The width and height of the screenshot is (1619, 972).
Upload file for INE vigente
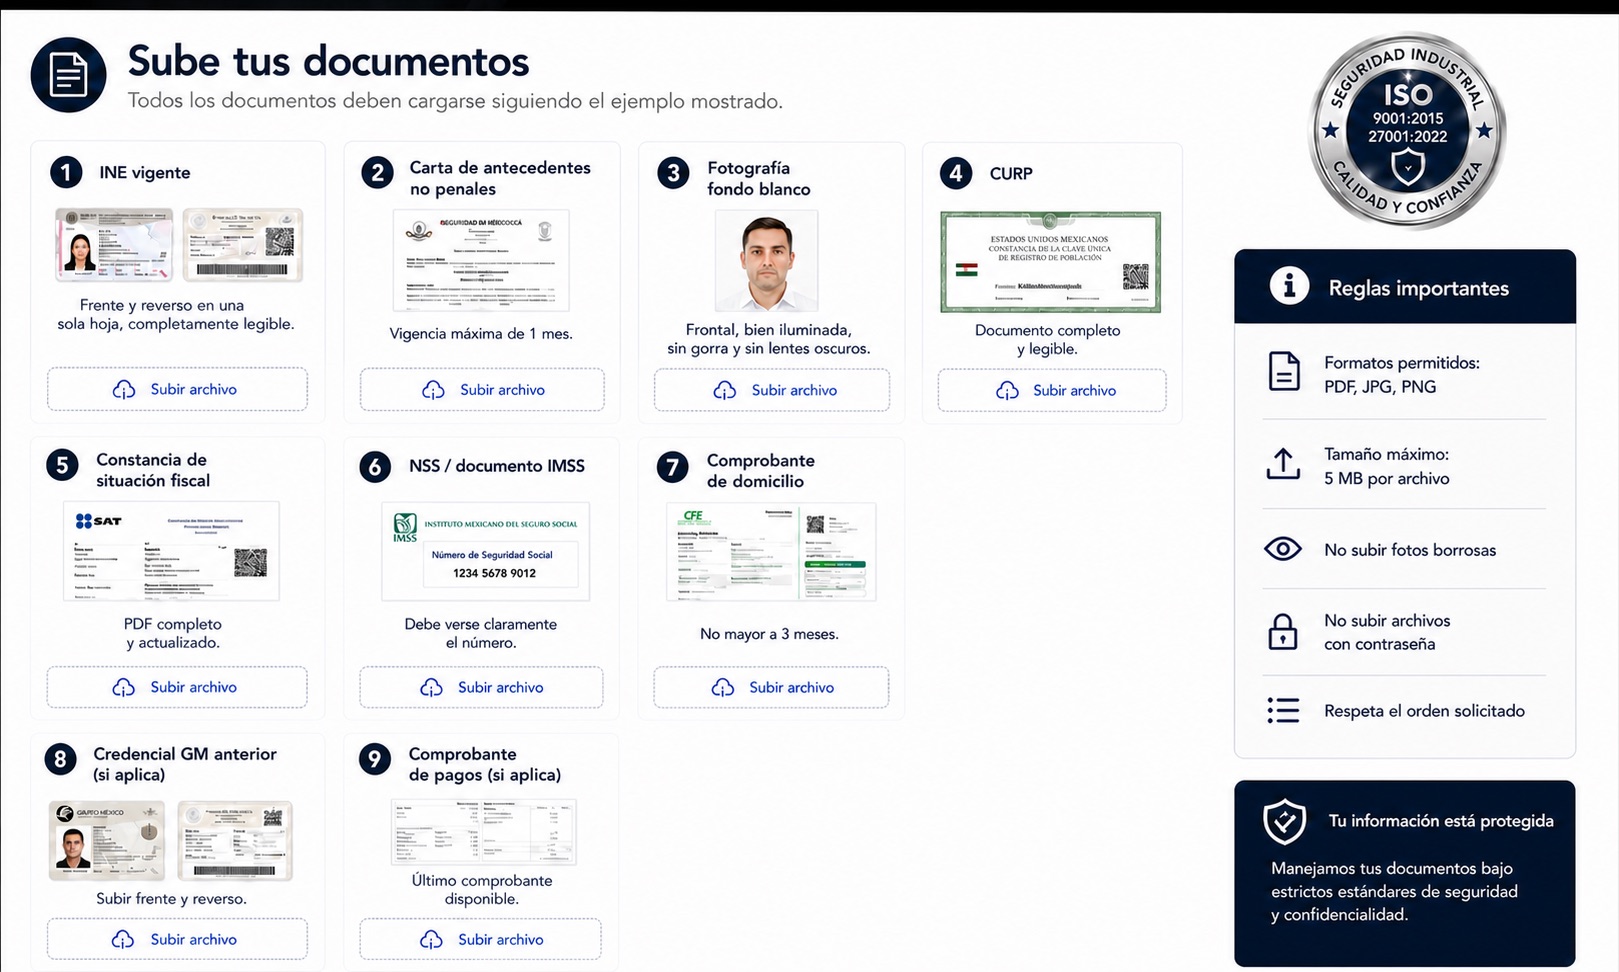tap(177, 389)
